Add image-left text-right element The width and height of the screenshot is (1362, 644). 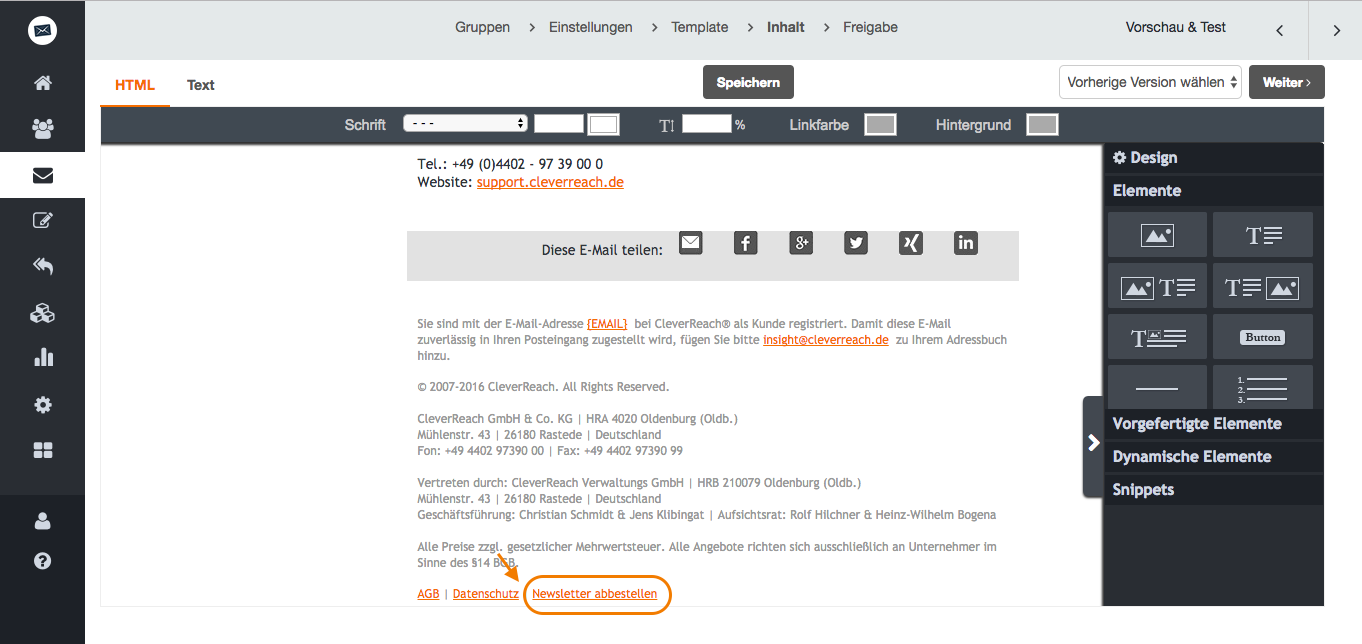1157,287
